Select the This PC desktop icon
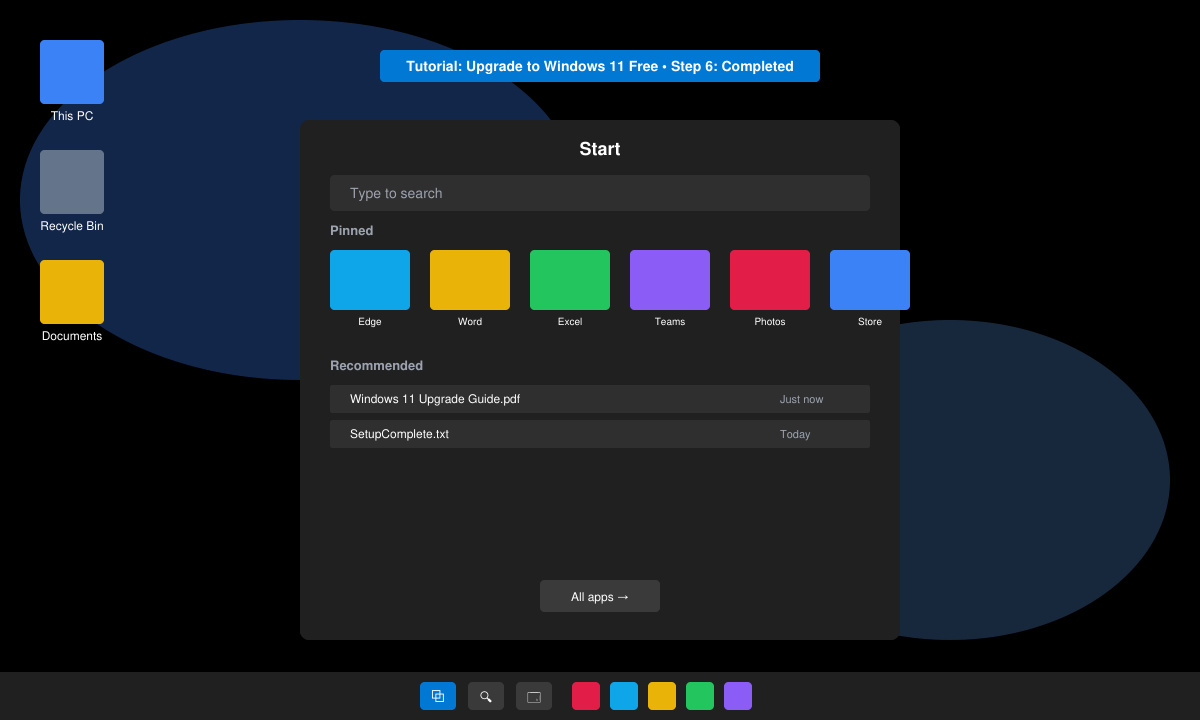Screen dimensions: 1200x720 click(72, 72)
